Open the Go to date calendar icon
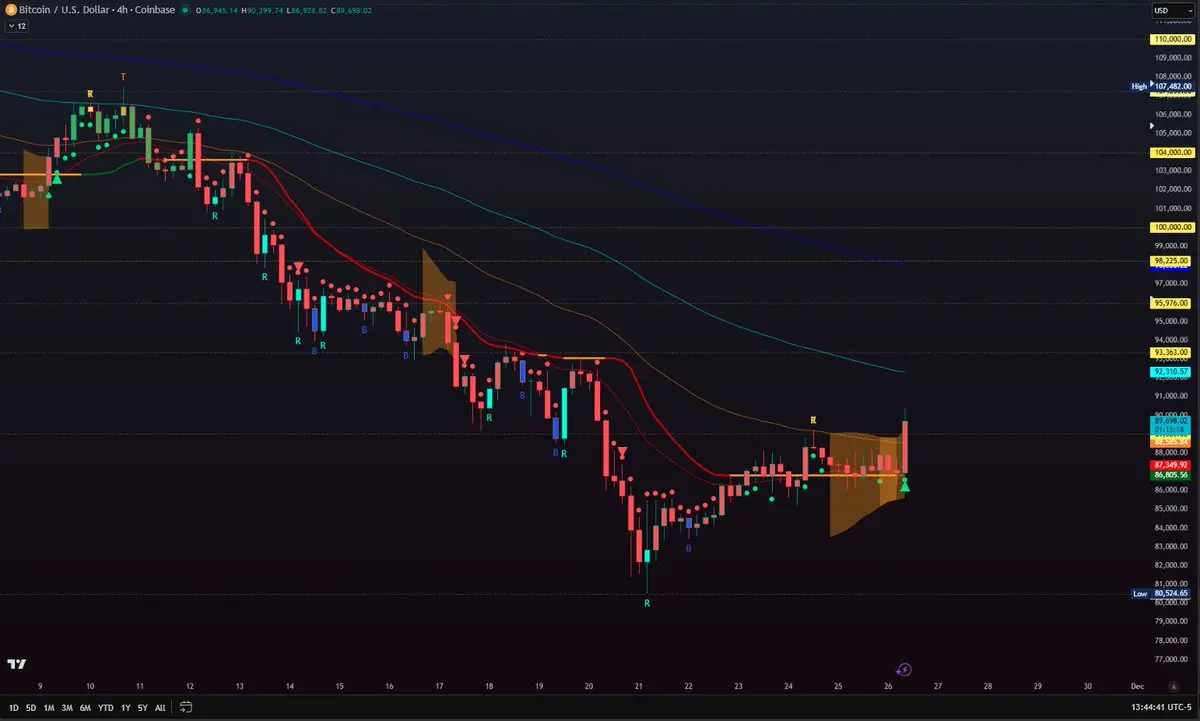Viewport: 1200px width, 721px height. click(x=186, y=707)
